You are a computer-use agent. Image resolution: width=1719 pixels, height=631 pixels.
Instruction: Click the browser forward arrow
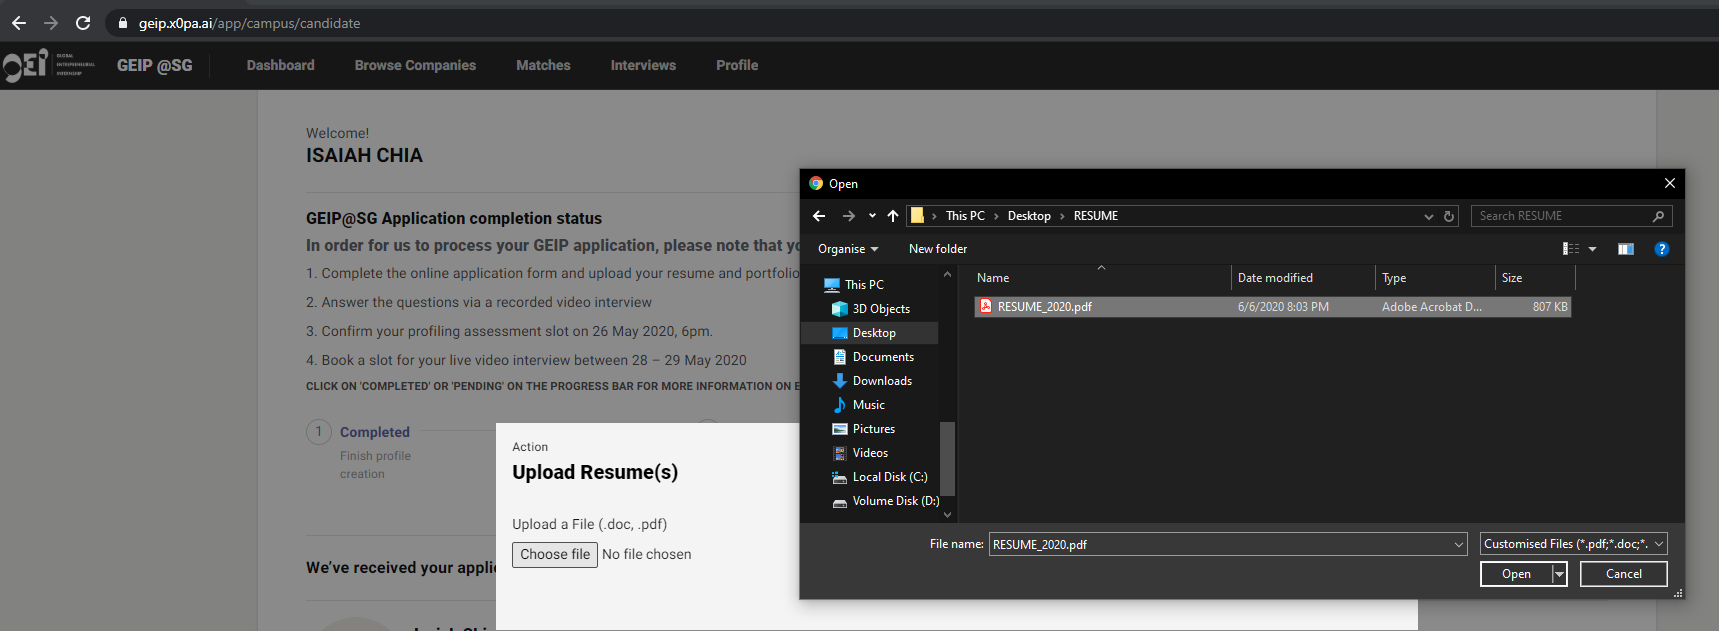51,23
